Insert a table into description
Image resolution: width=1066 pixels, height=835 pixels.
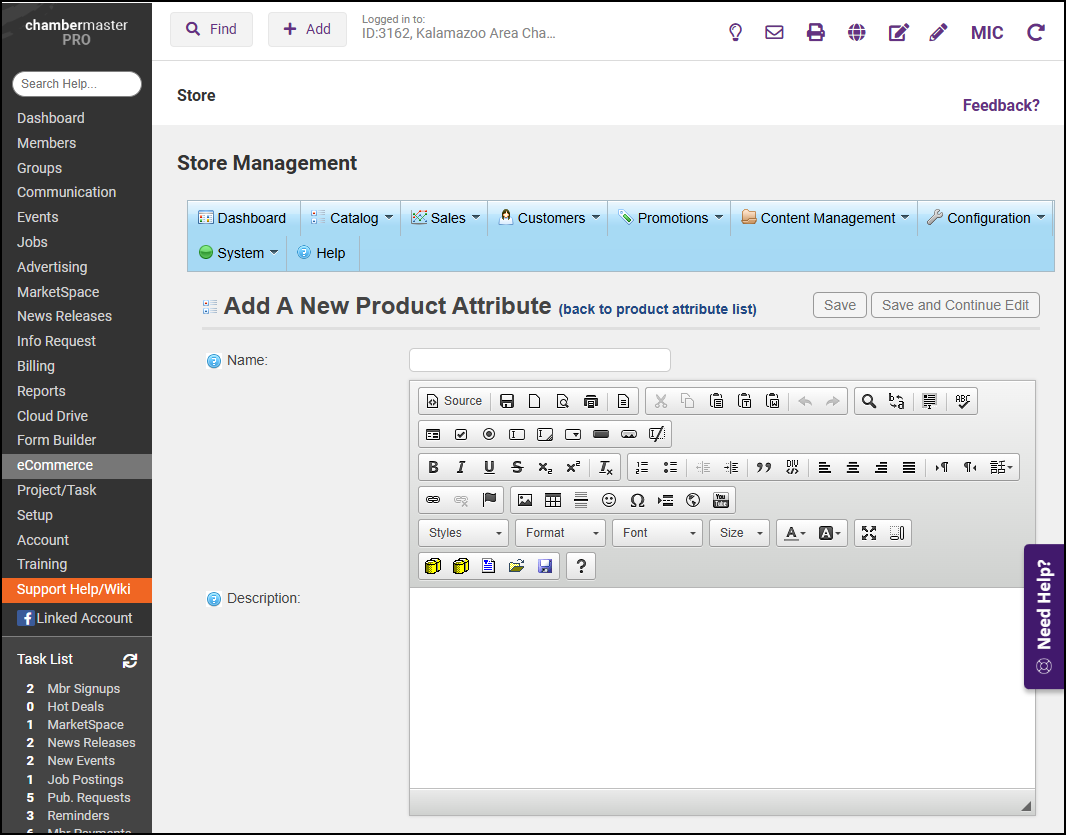pyautogui.click(x=553, y=500)
